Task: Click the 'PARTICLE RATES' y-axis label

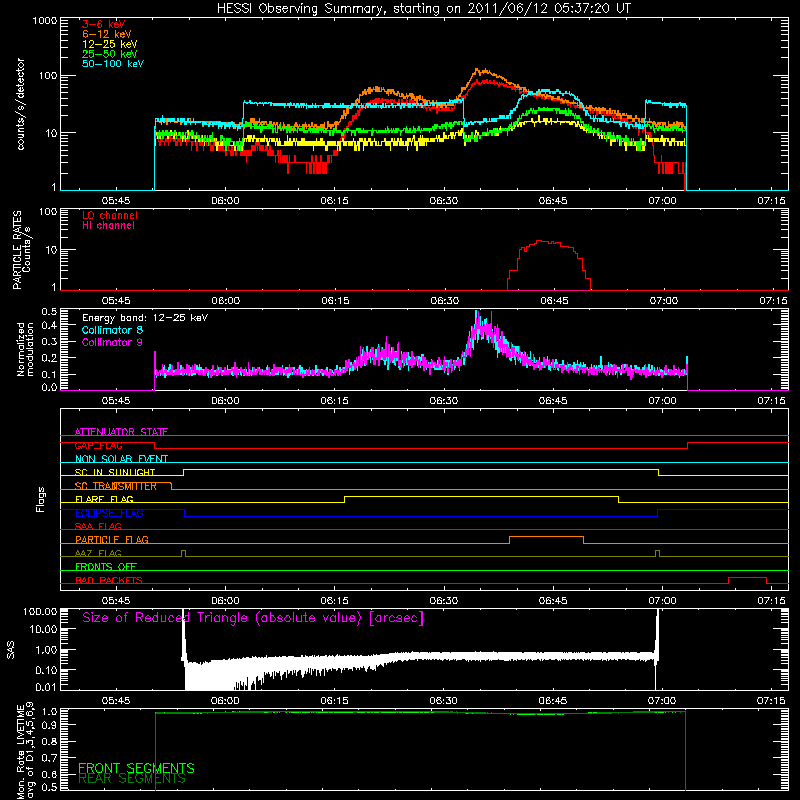Action: point(17,250)
